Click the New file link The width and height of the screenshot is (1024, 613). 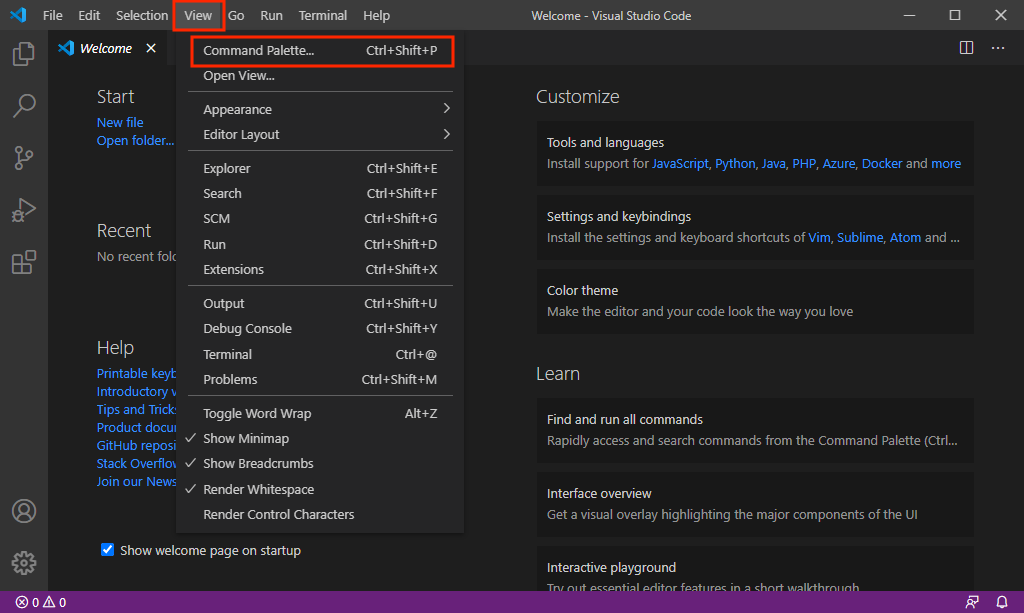pyautogui.click(x=120, y=122)
